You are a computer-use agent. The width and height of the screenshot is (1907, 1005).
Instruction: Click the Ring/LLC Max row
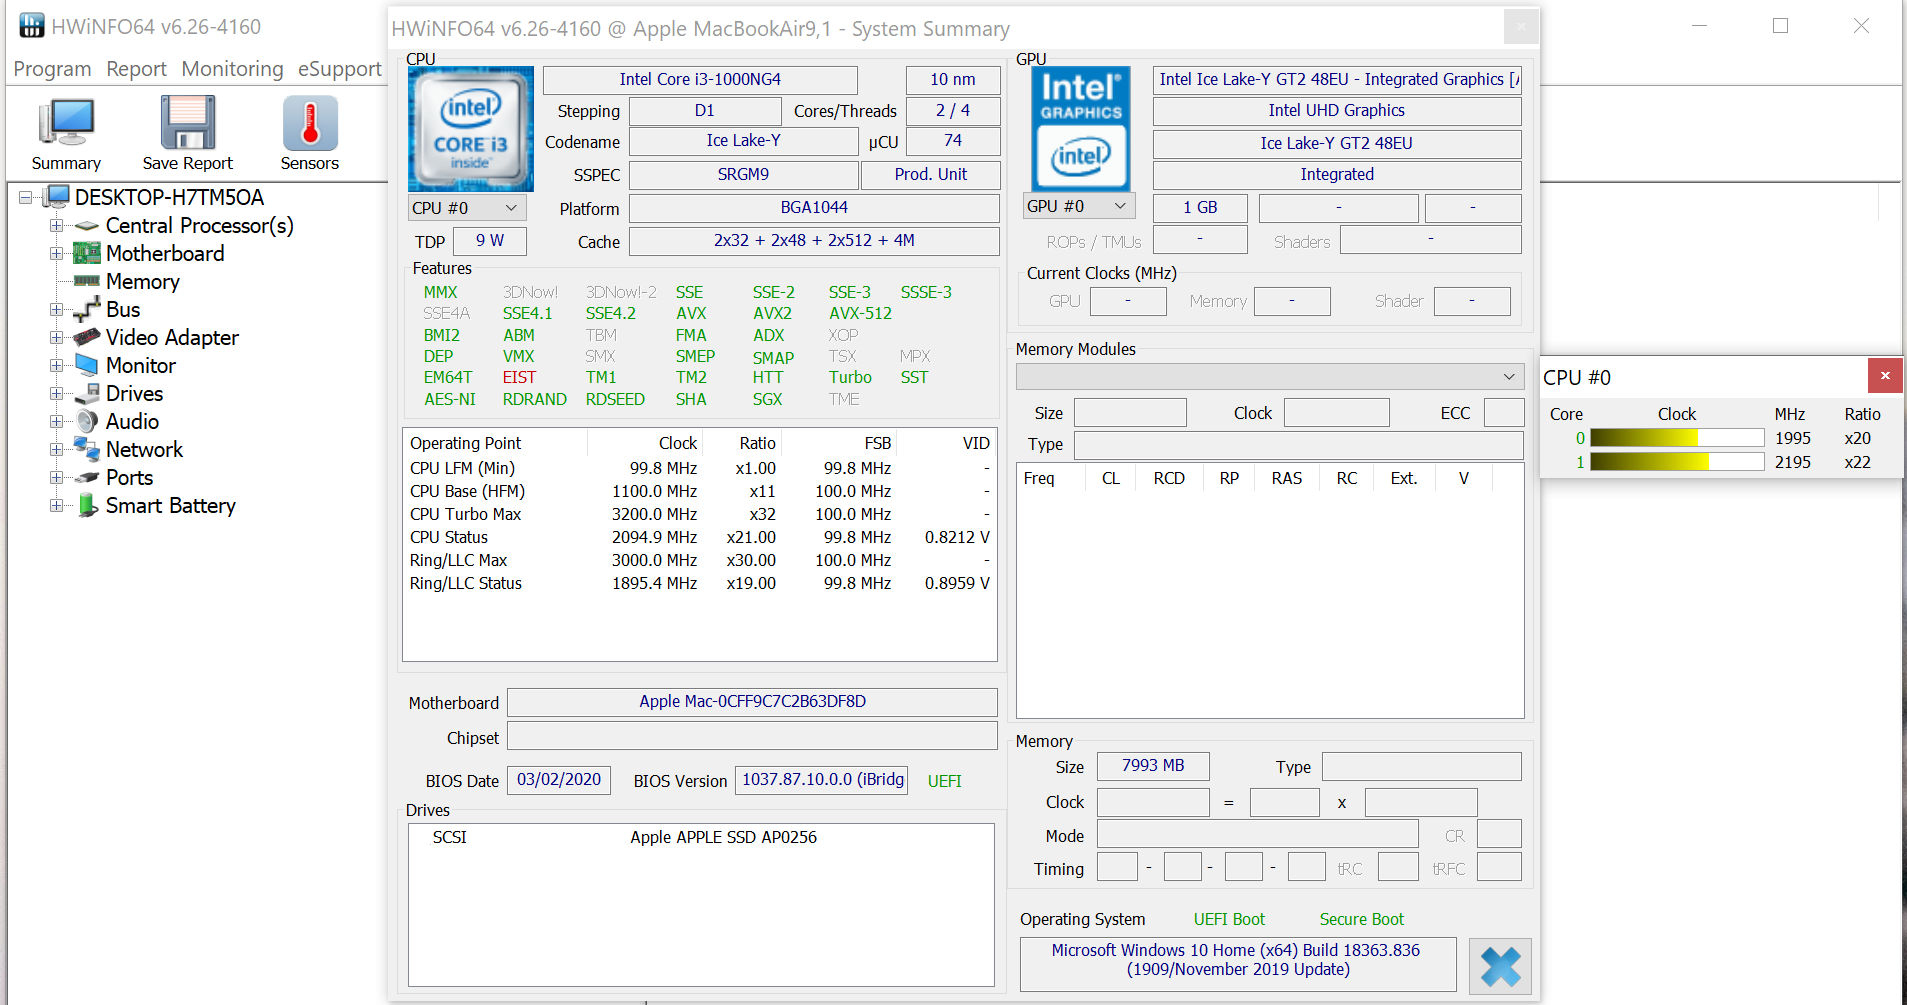tap(700, 560)
